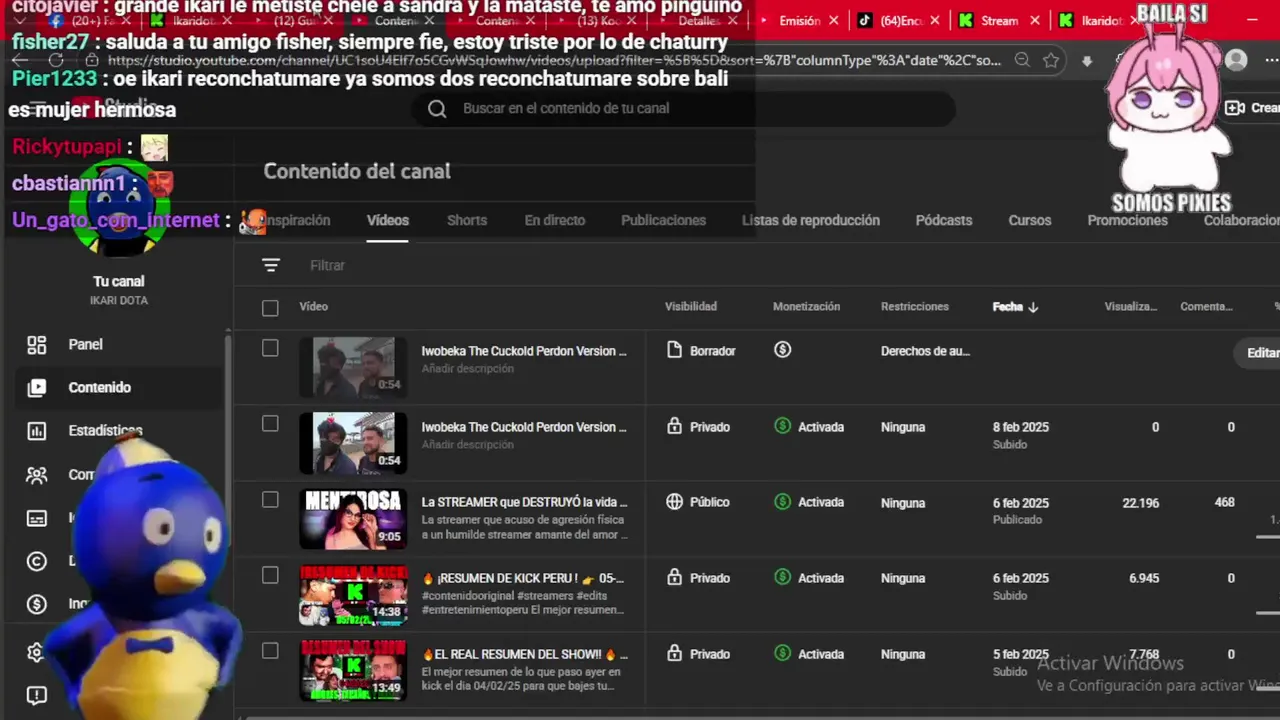Tick the select-all checkbox in the table header
This screenshot has height=720, width=1280.
[x=270, y=308]
